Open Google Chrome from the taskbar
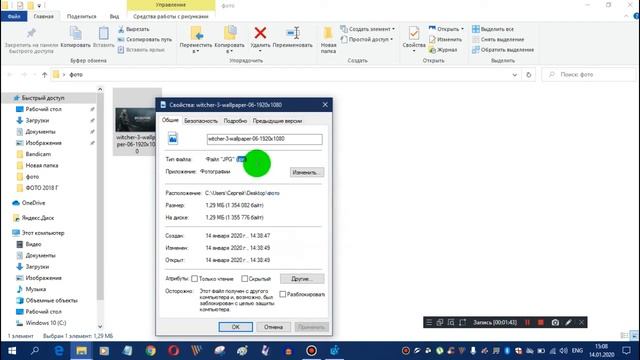640x360 pixels. (x=151, y=351)
